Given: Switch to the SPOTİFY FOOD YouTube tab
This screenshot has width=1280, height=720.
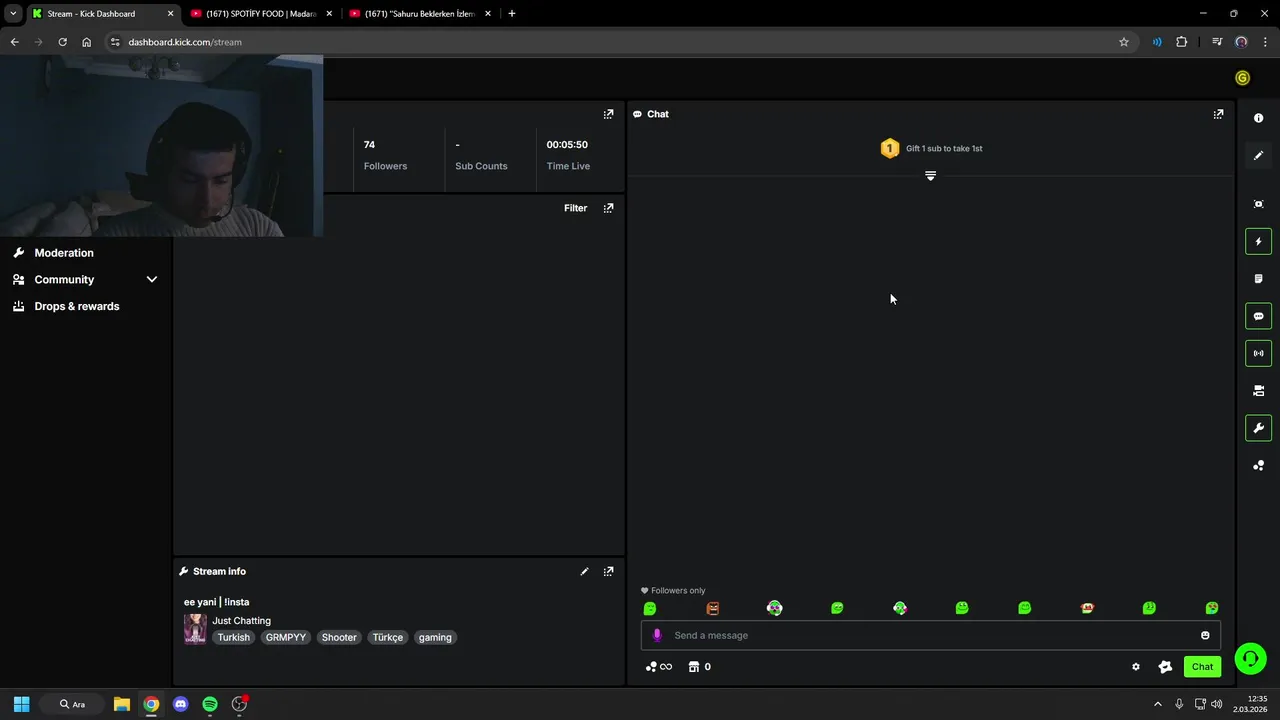Looking at the screenshot, I should (261, 14).
